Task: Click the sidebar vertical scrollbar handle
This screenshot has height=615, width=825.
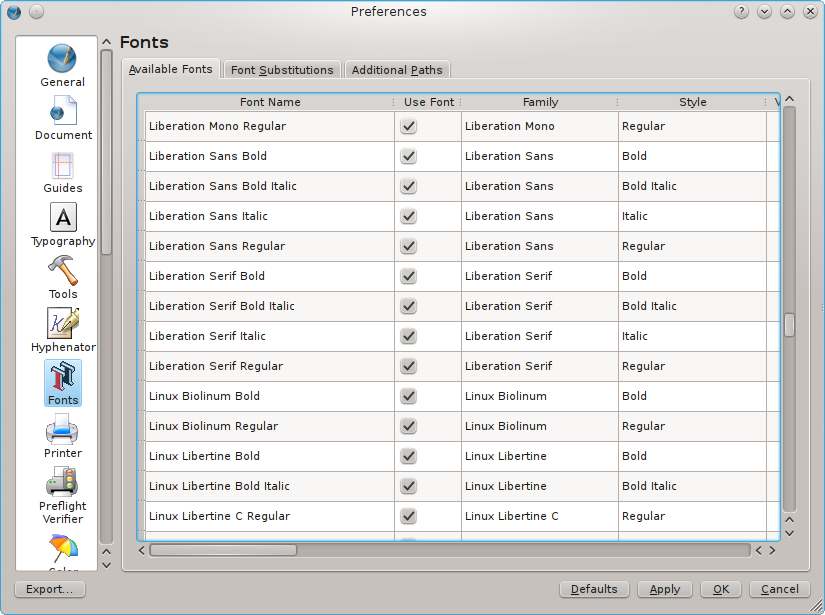Action: click(x=106, y=153)
